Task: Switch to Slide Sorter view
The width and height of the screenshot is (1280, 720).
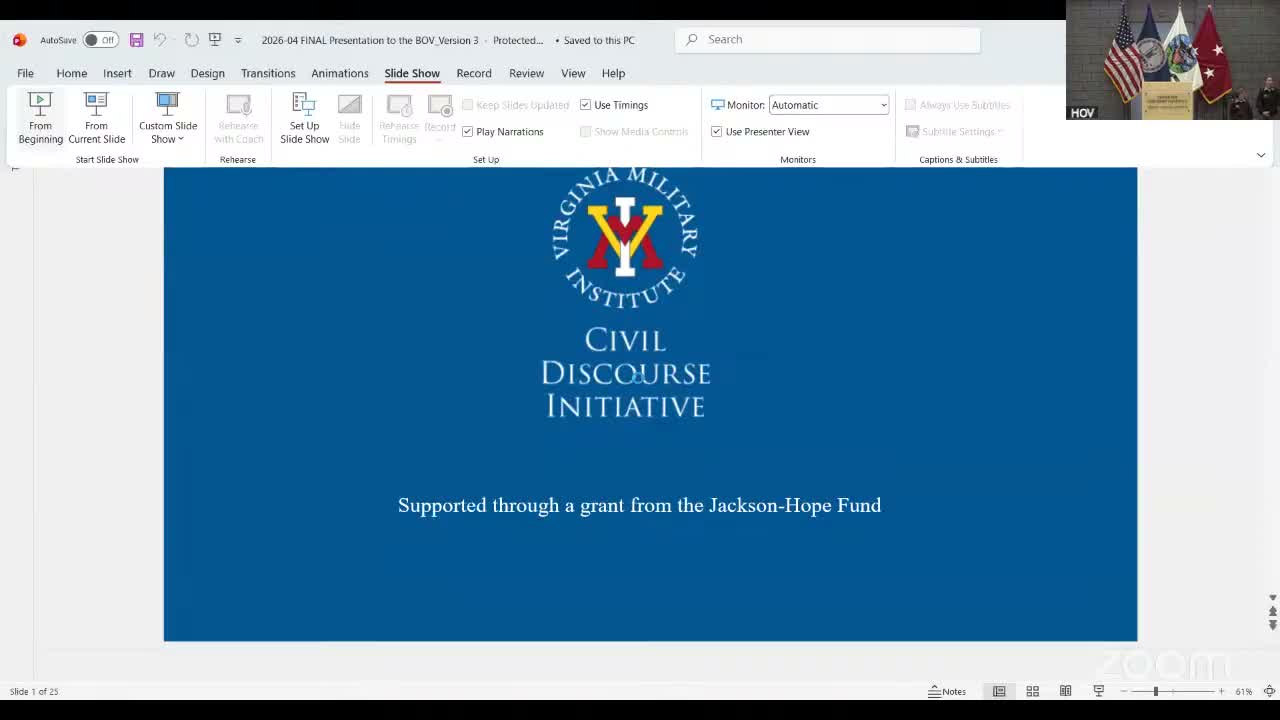Action: pos(1032,691)
